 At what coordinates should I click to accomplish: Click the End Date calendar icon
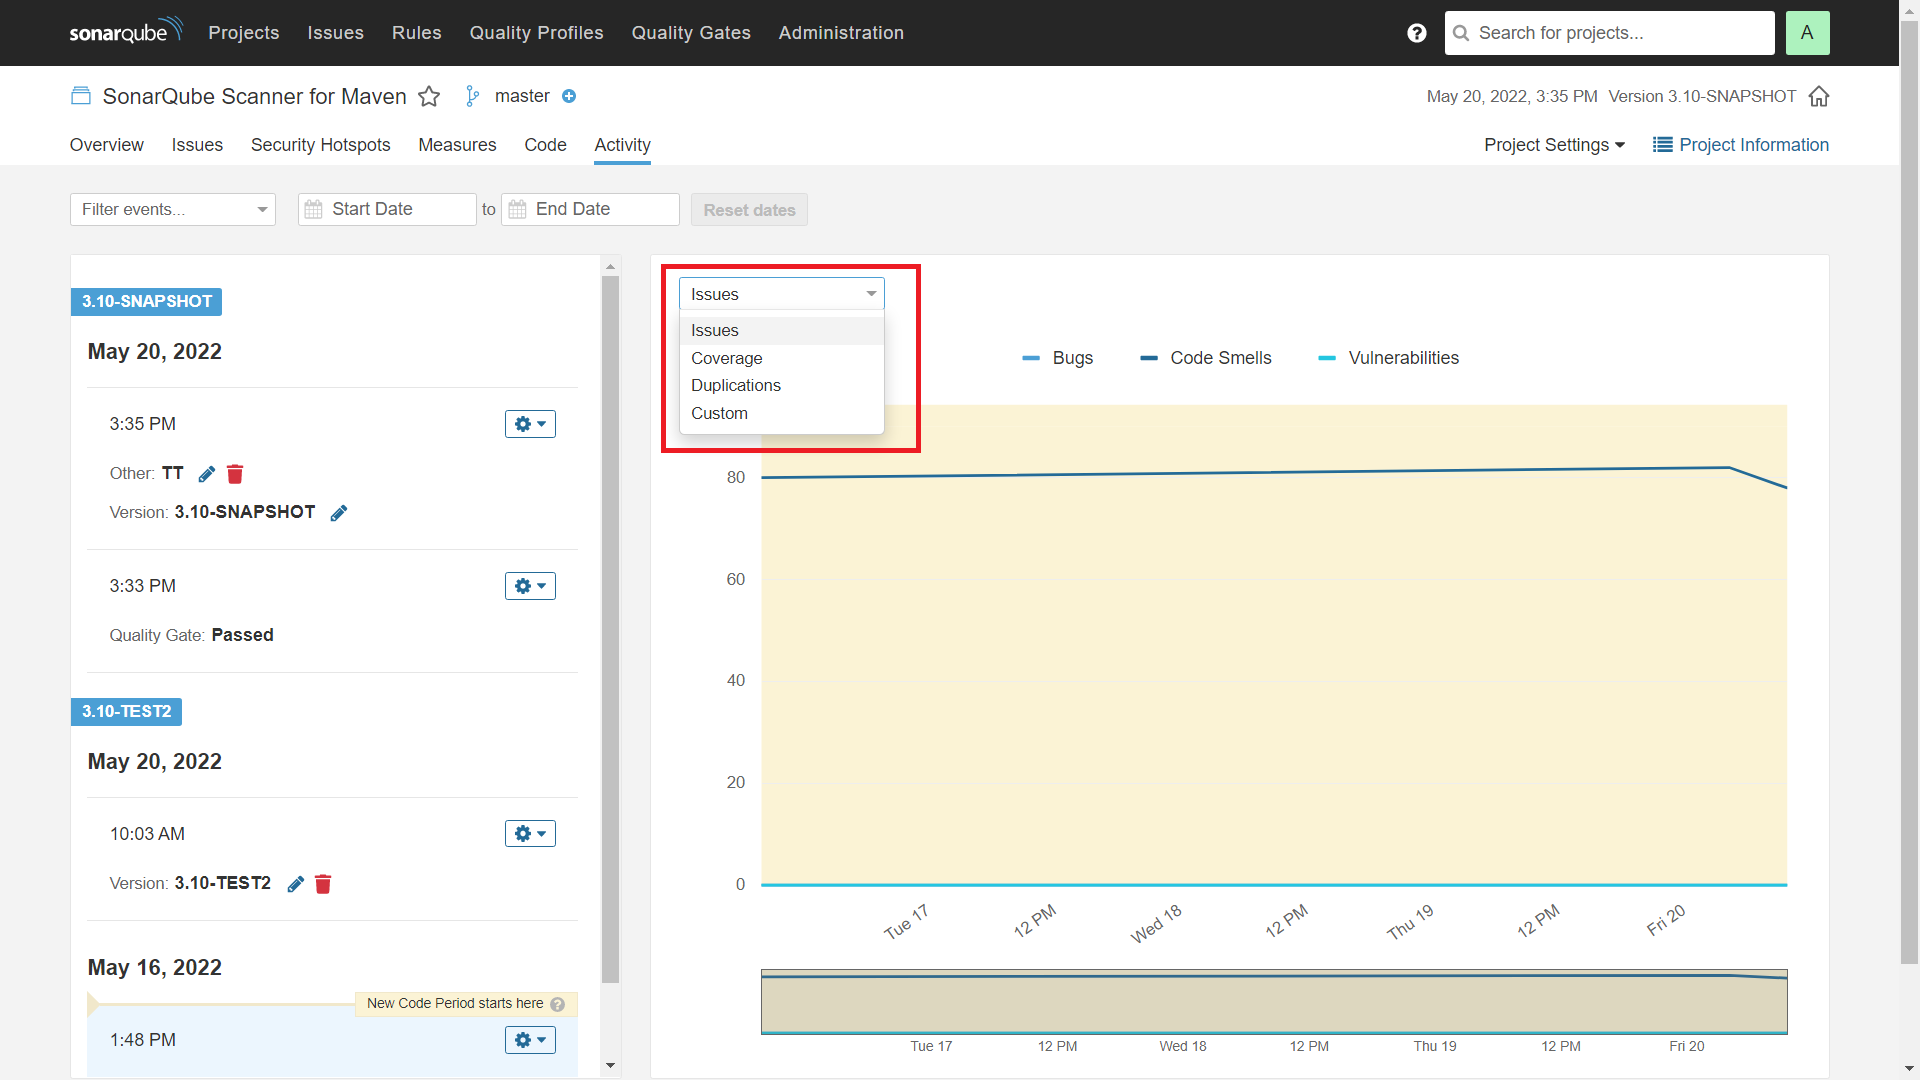tap(517, 209)
